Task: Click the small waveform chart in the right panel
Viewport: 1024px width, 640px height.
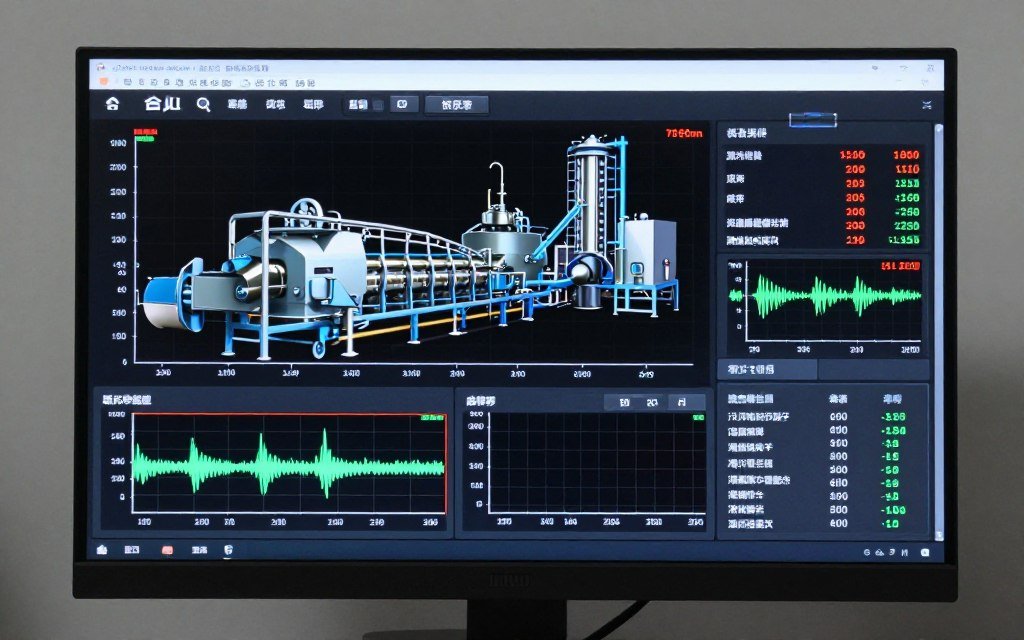Action: [832, 300]
